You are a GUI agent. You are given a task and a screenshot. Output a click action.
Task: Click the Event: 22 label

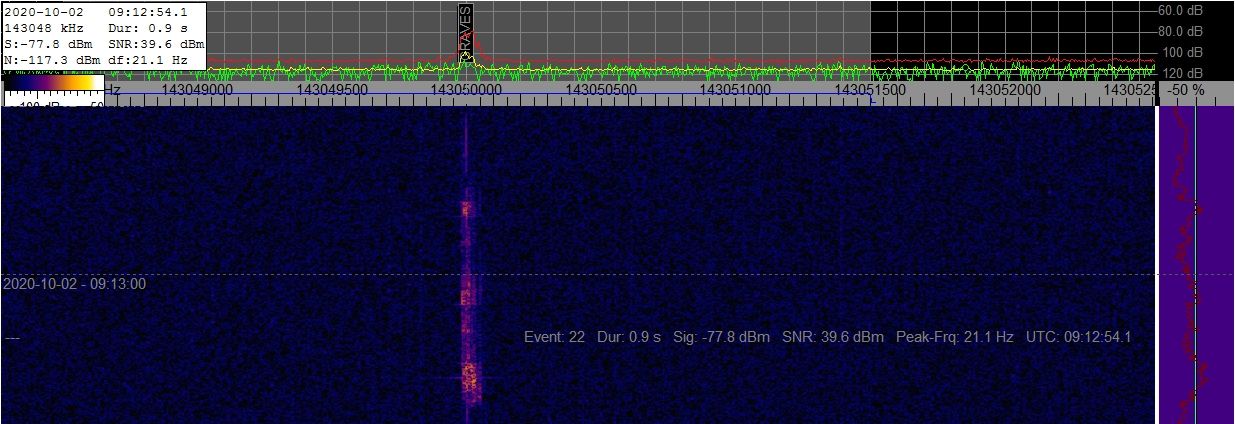click(x=554, y=337)
